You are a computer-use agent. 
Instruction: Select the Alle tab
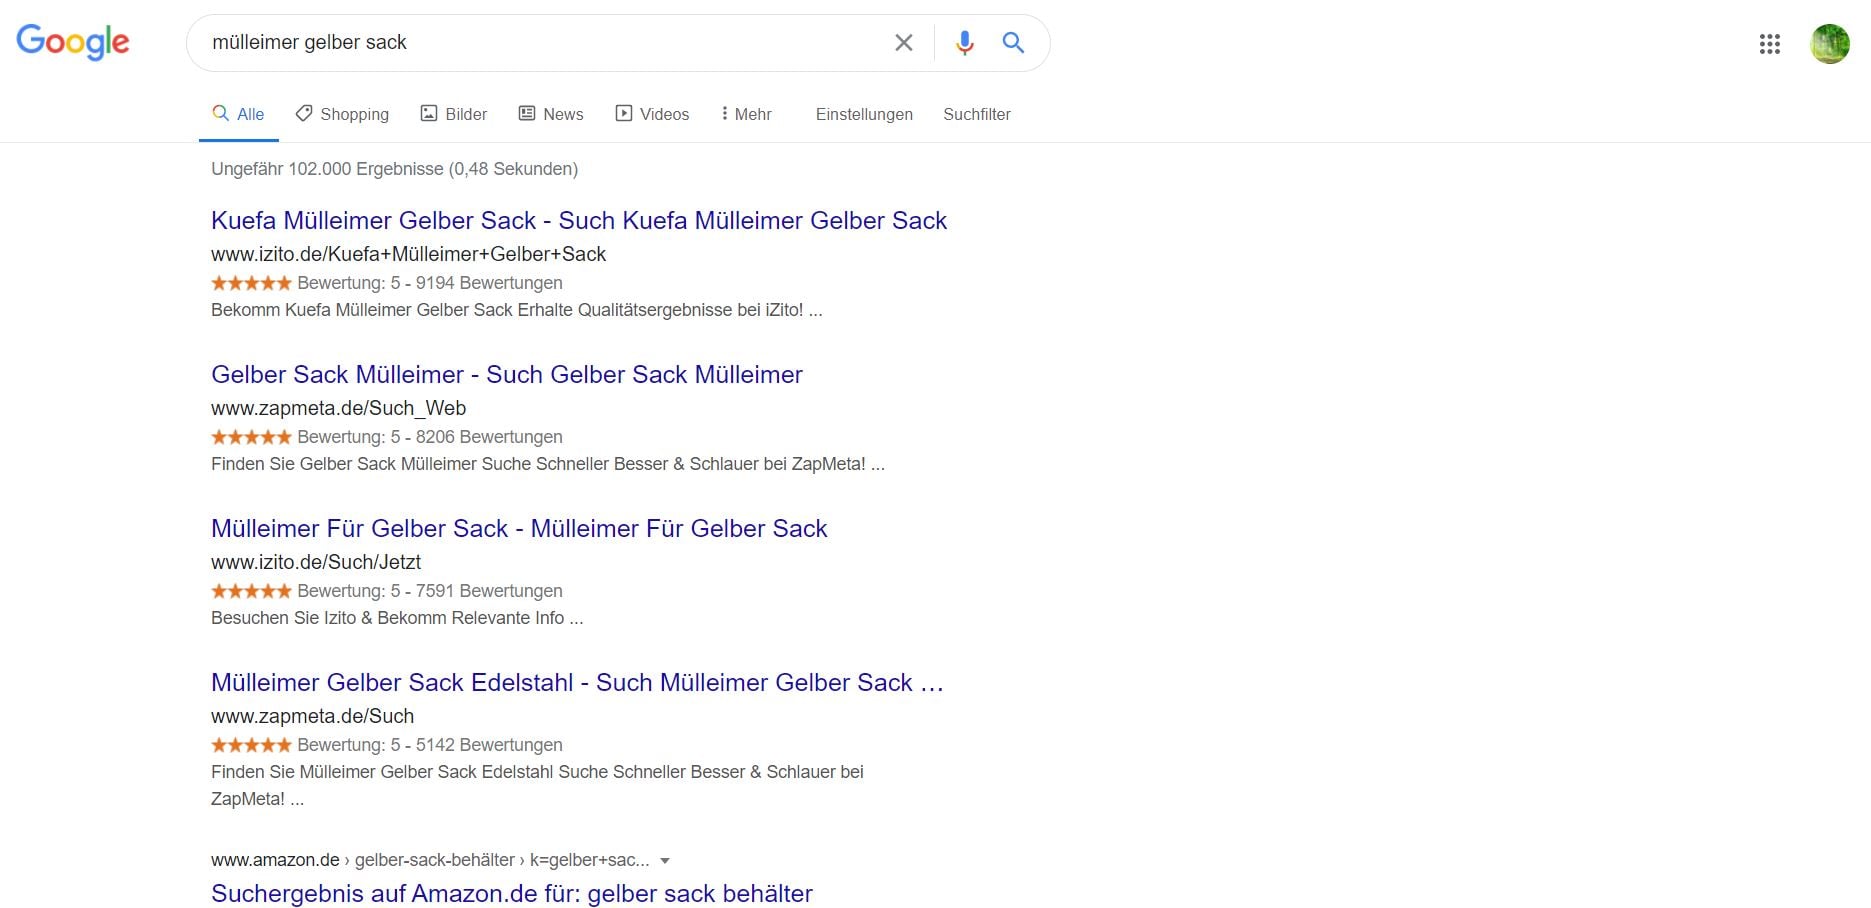click(x=239, y=114)
